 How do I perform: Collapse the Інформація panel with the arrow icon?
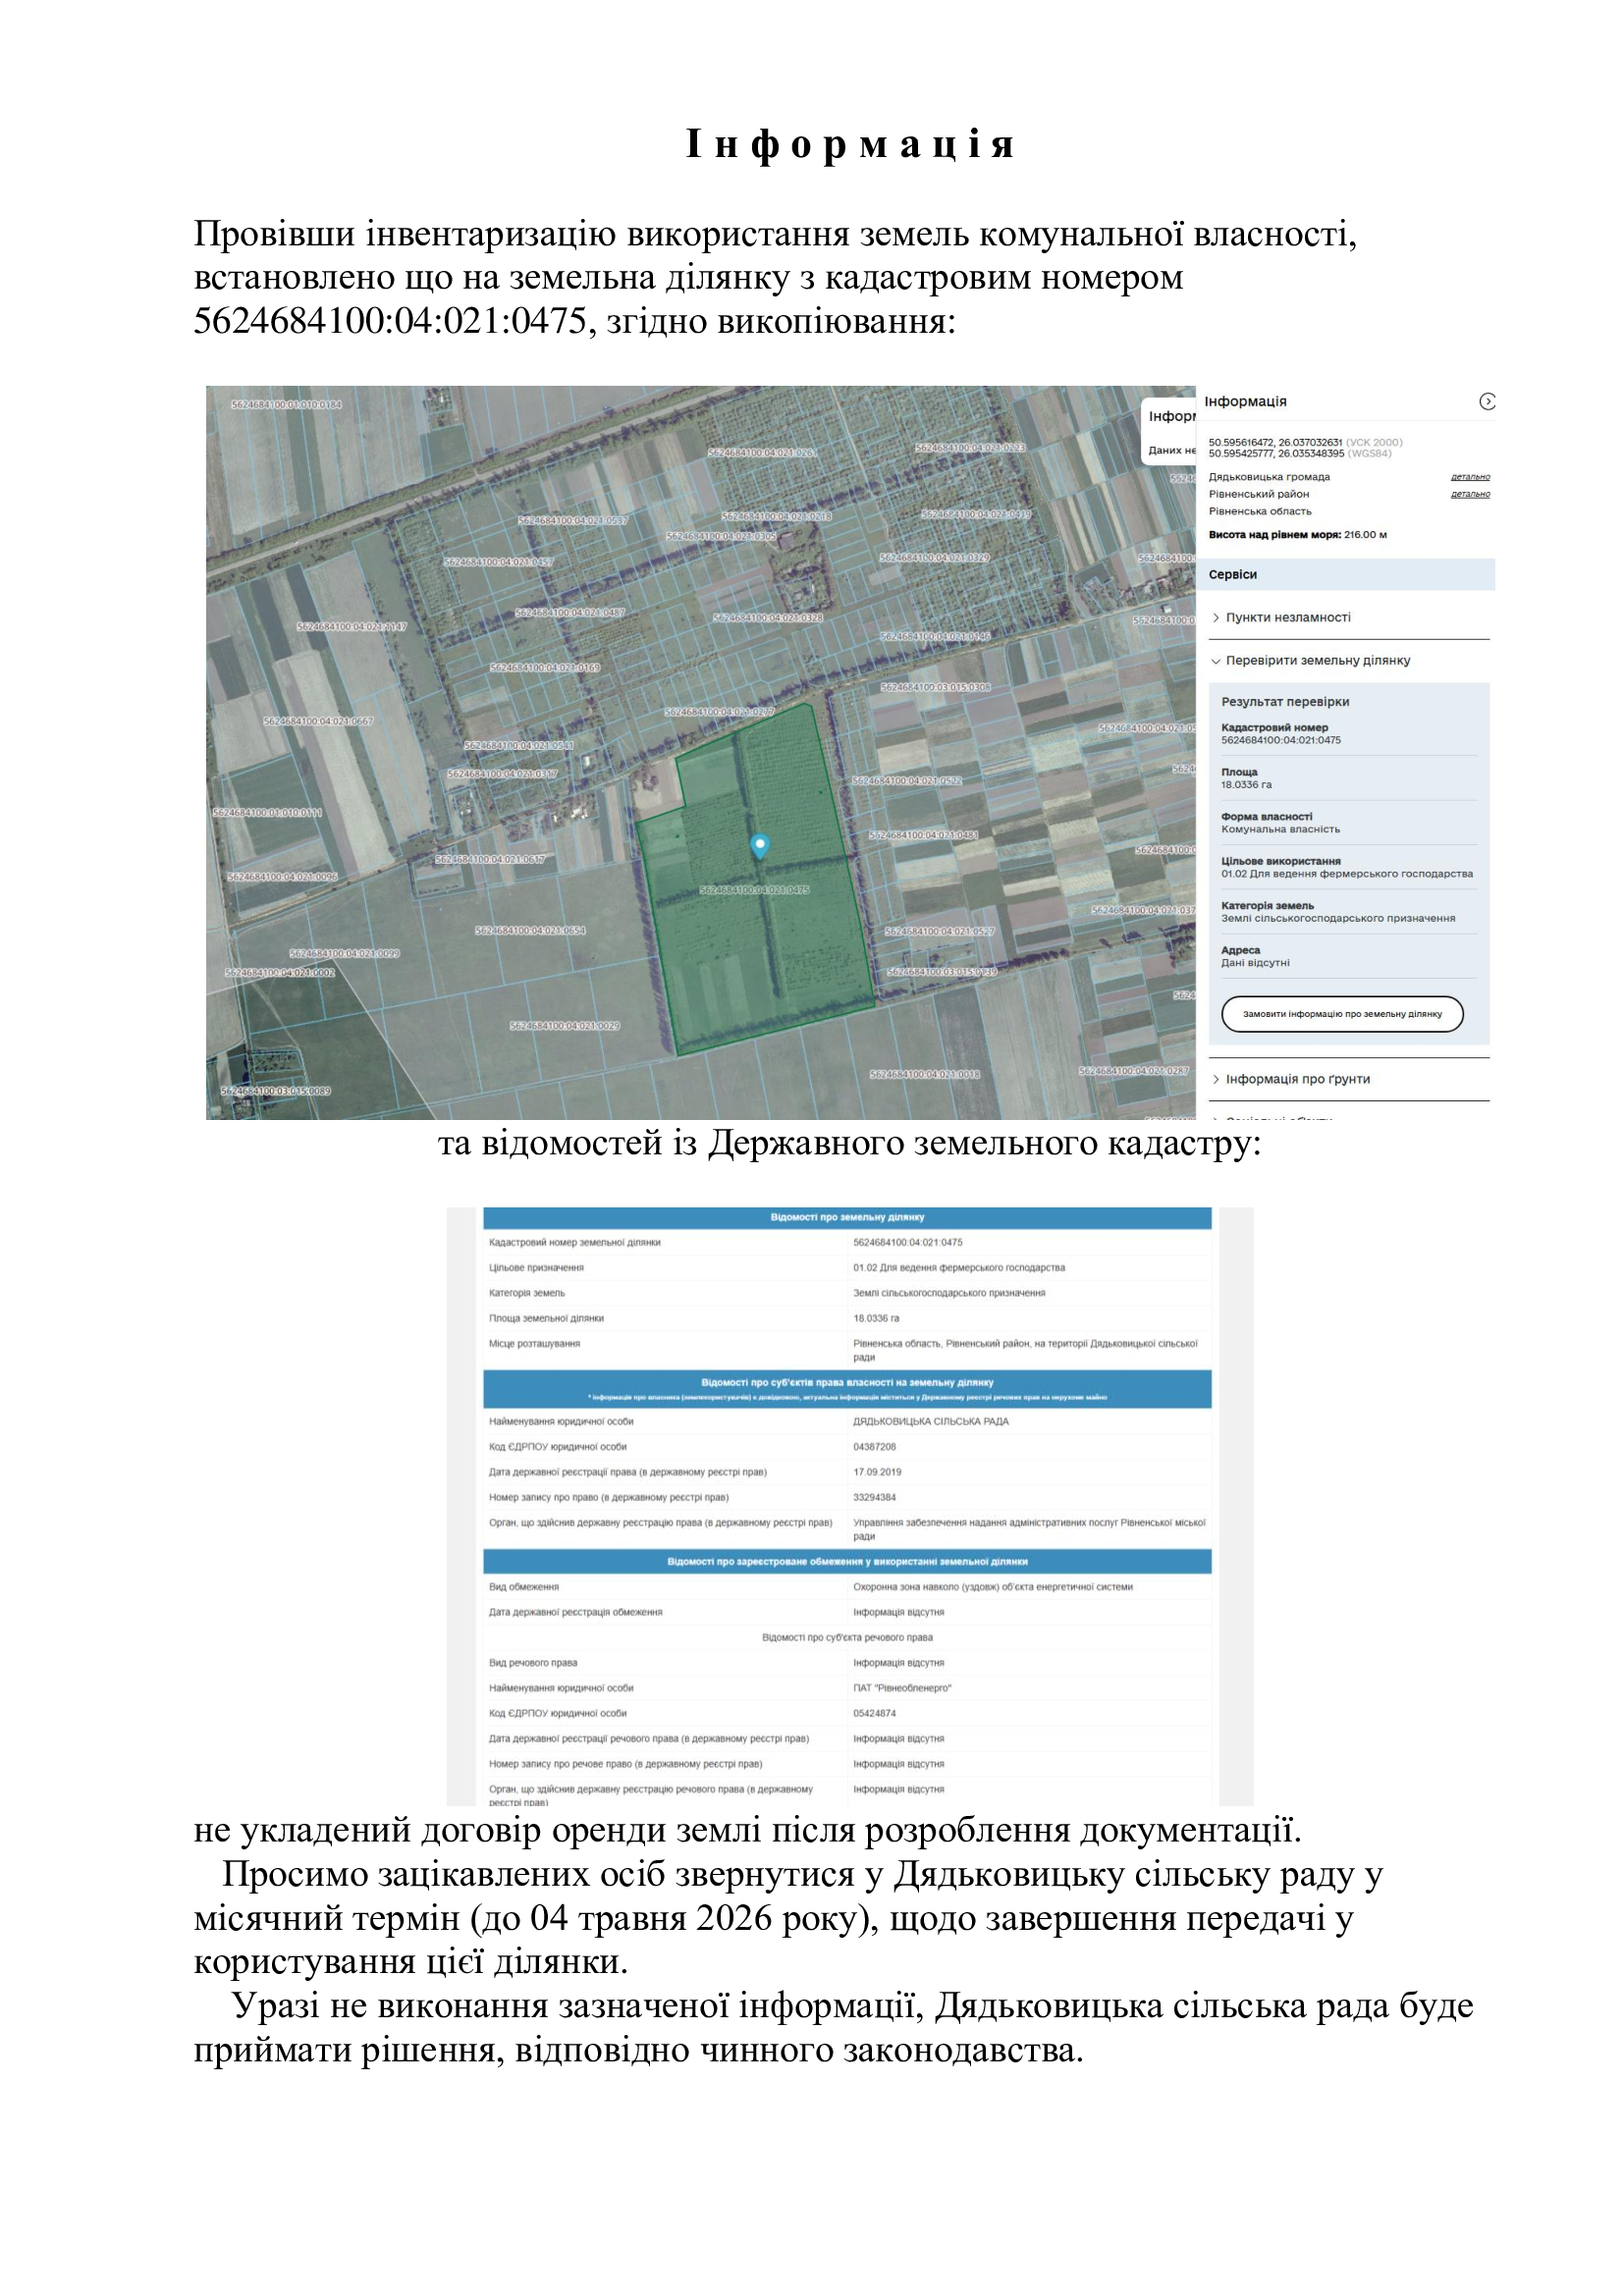click(1487, 401)
